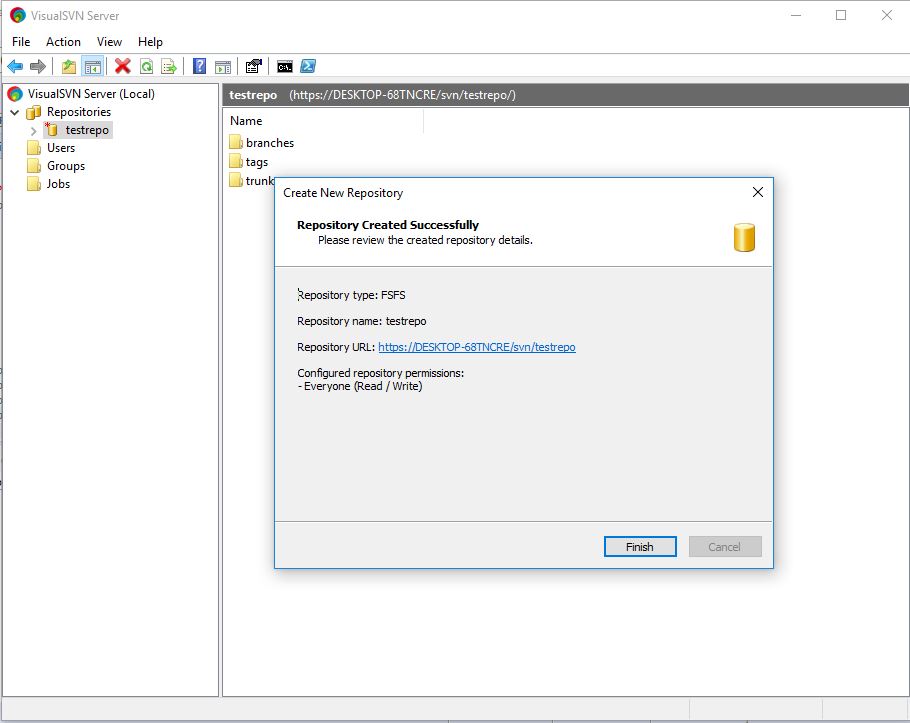Toggle the console tree visibility icon
Screen dimensions: 910x723
pos(91,66)
